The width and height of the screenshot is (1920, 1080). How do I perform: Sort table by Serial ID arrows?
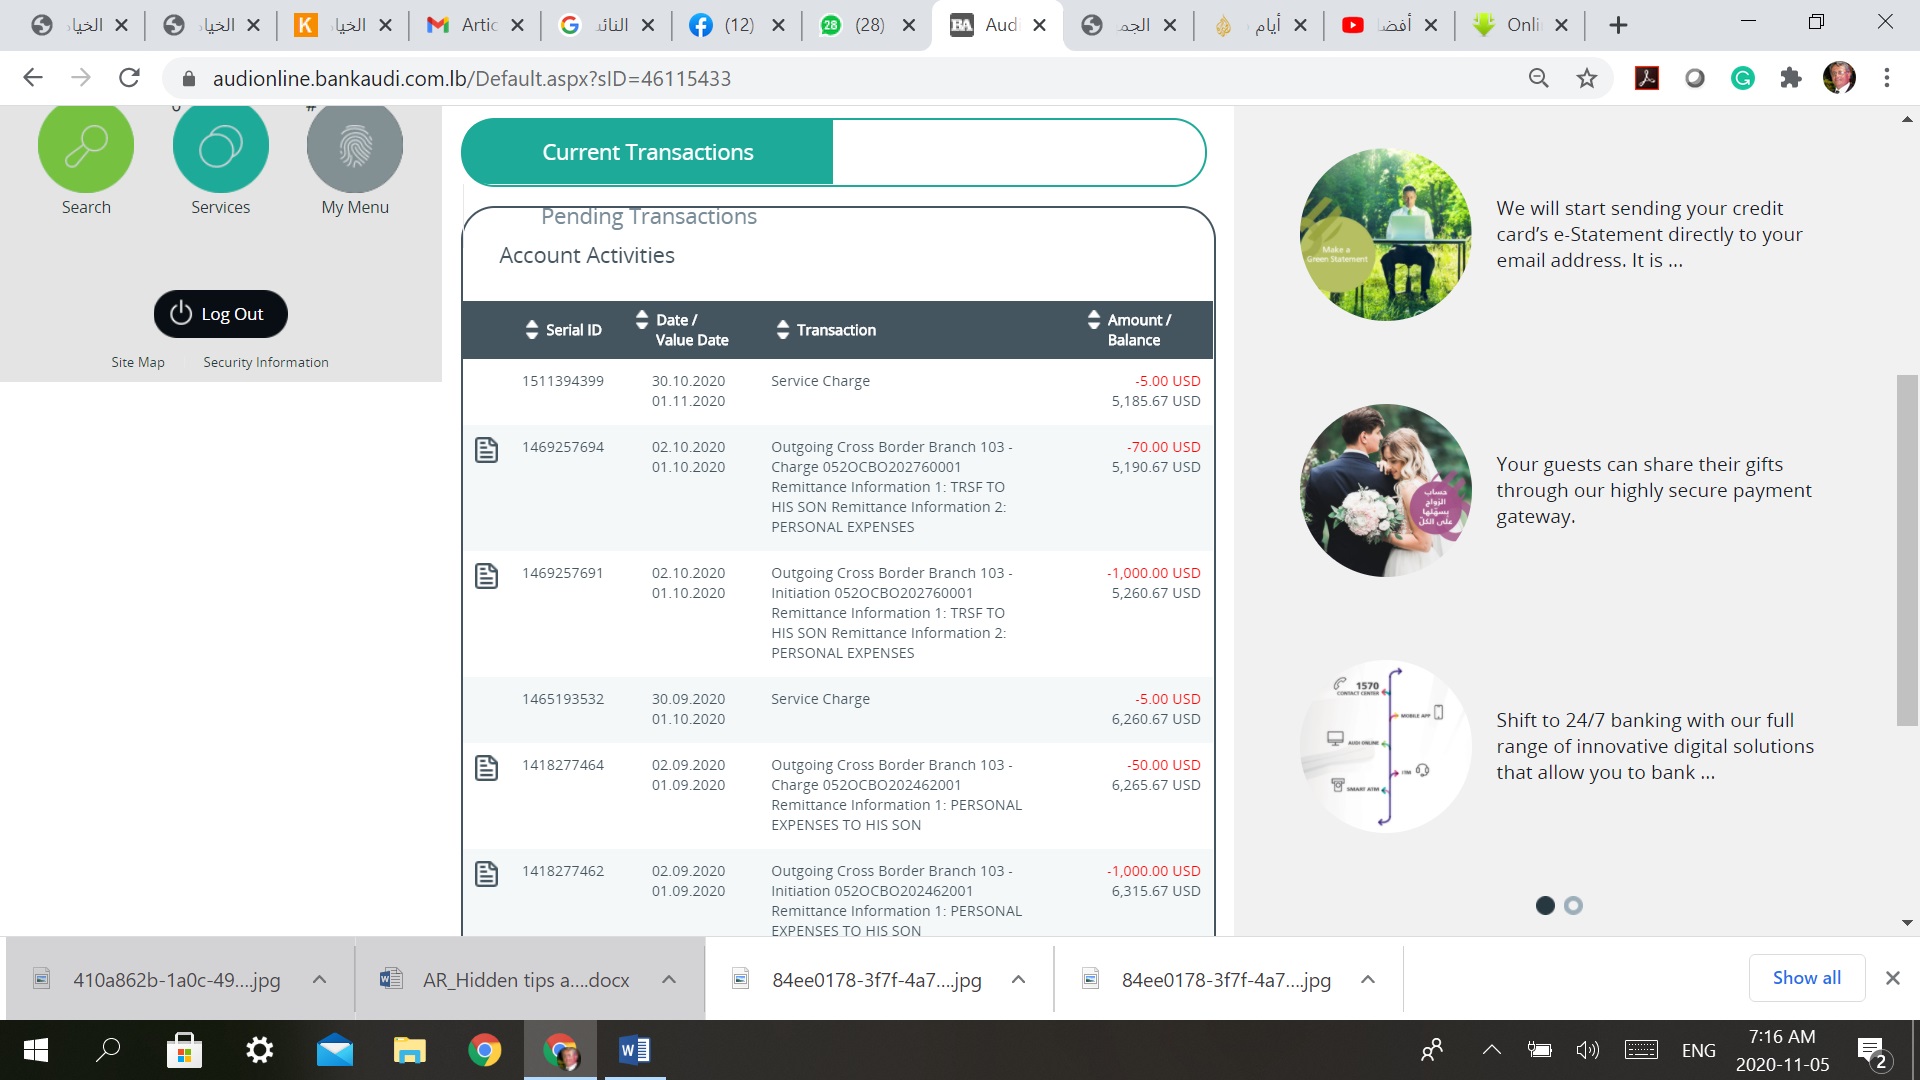(532, 330)
